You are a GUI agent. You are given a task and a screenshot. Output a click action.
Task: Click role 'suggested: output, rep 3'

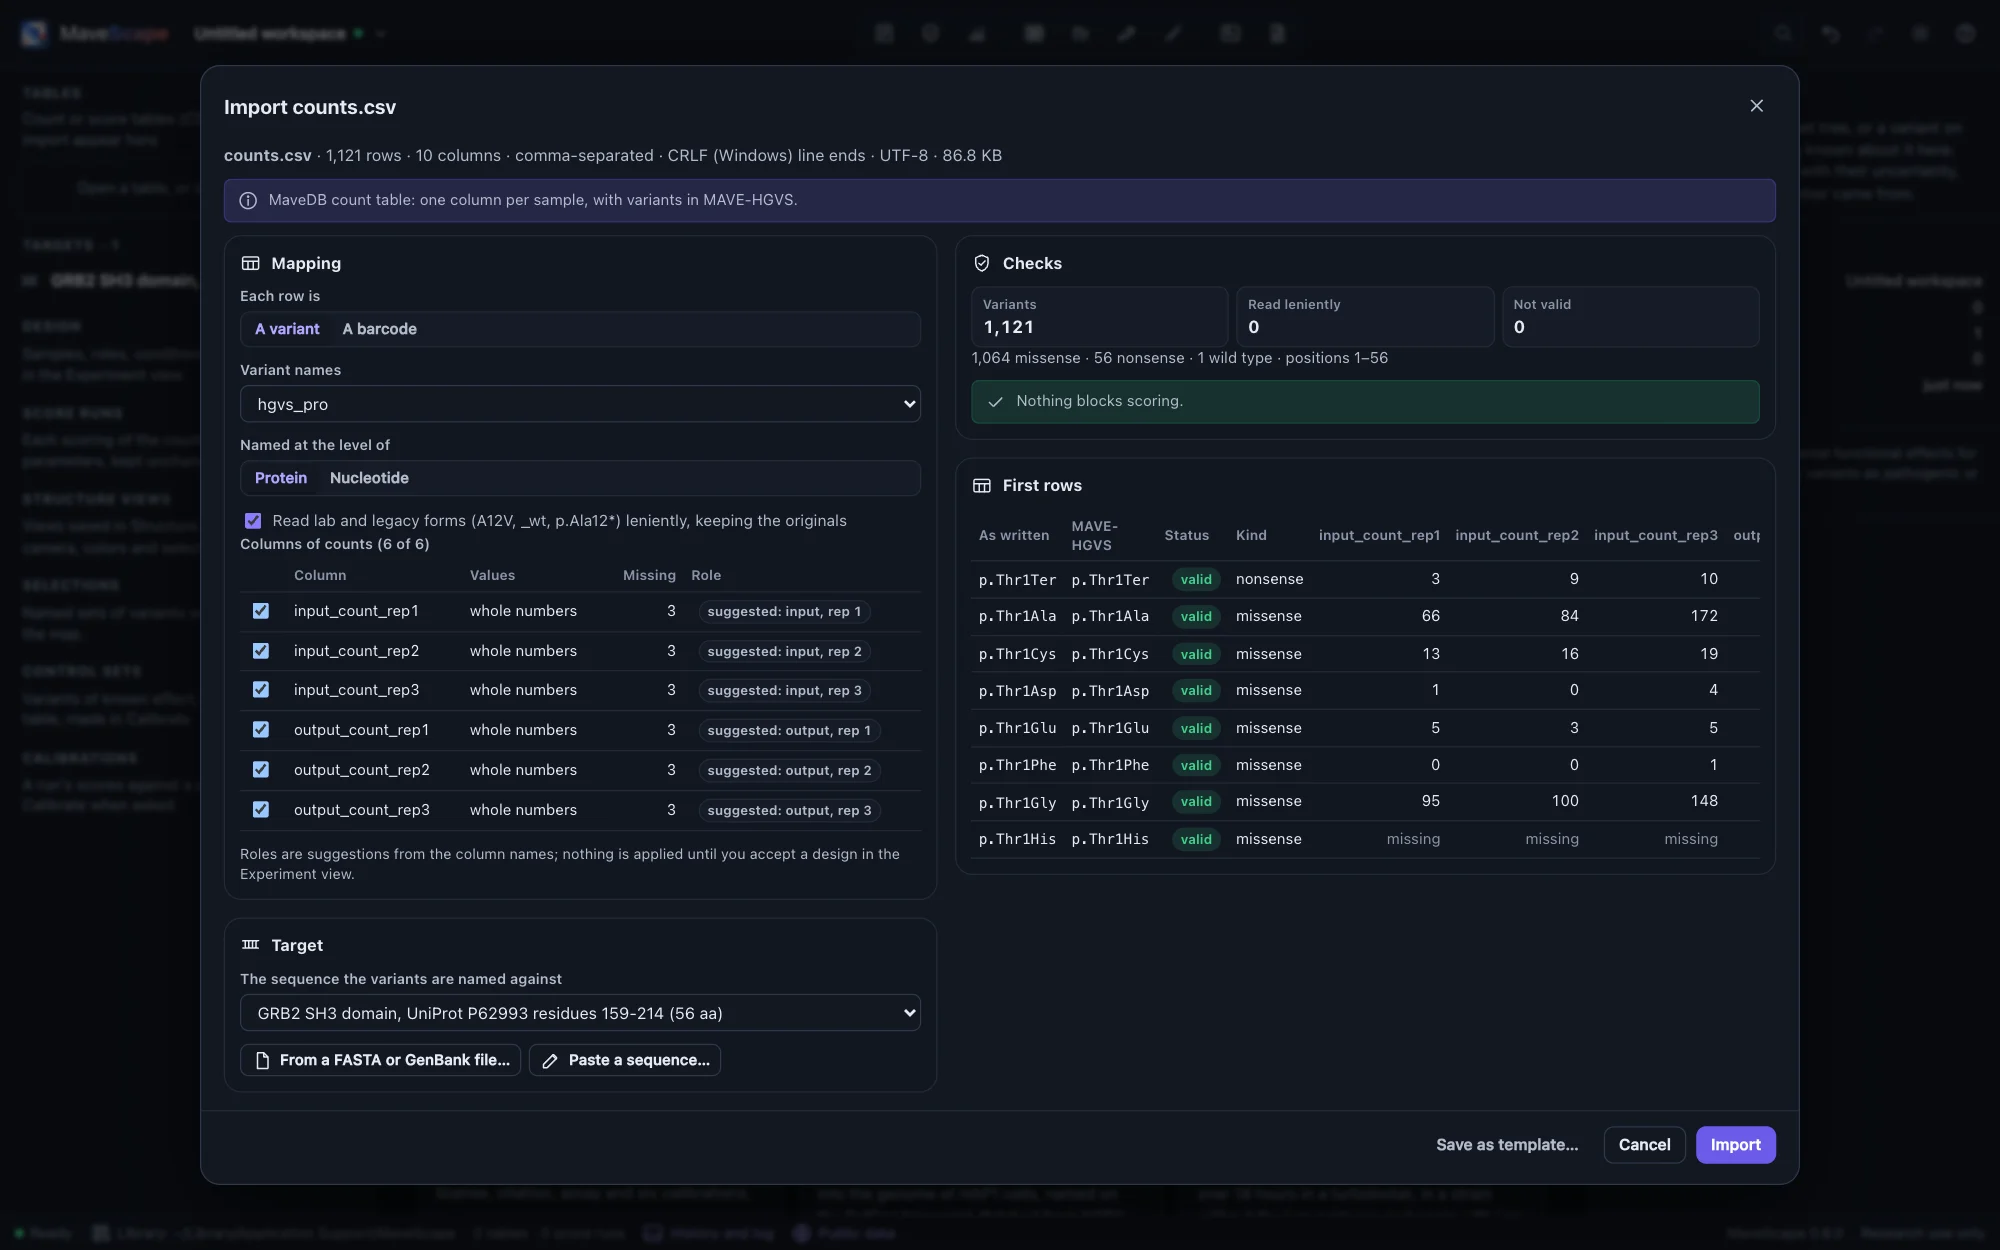[x=789, y=810]
